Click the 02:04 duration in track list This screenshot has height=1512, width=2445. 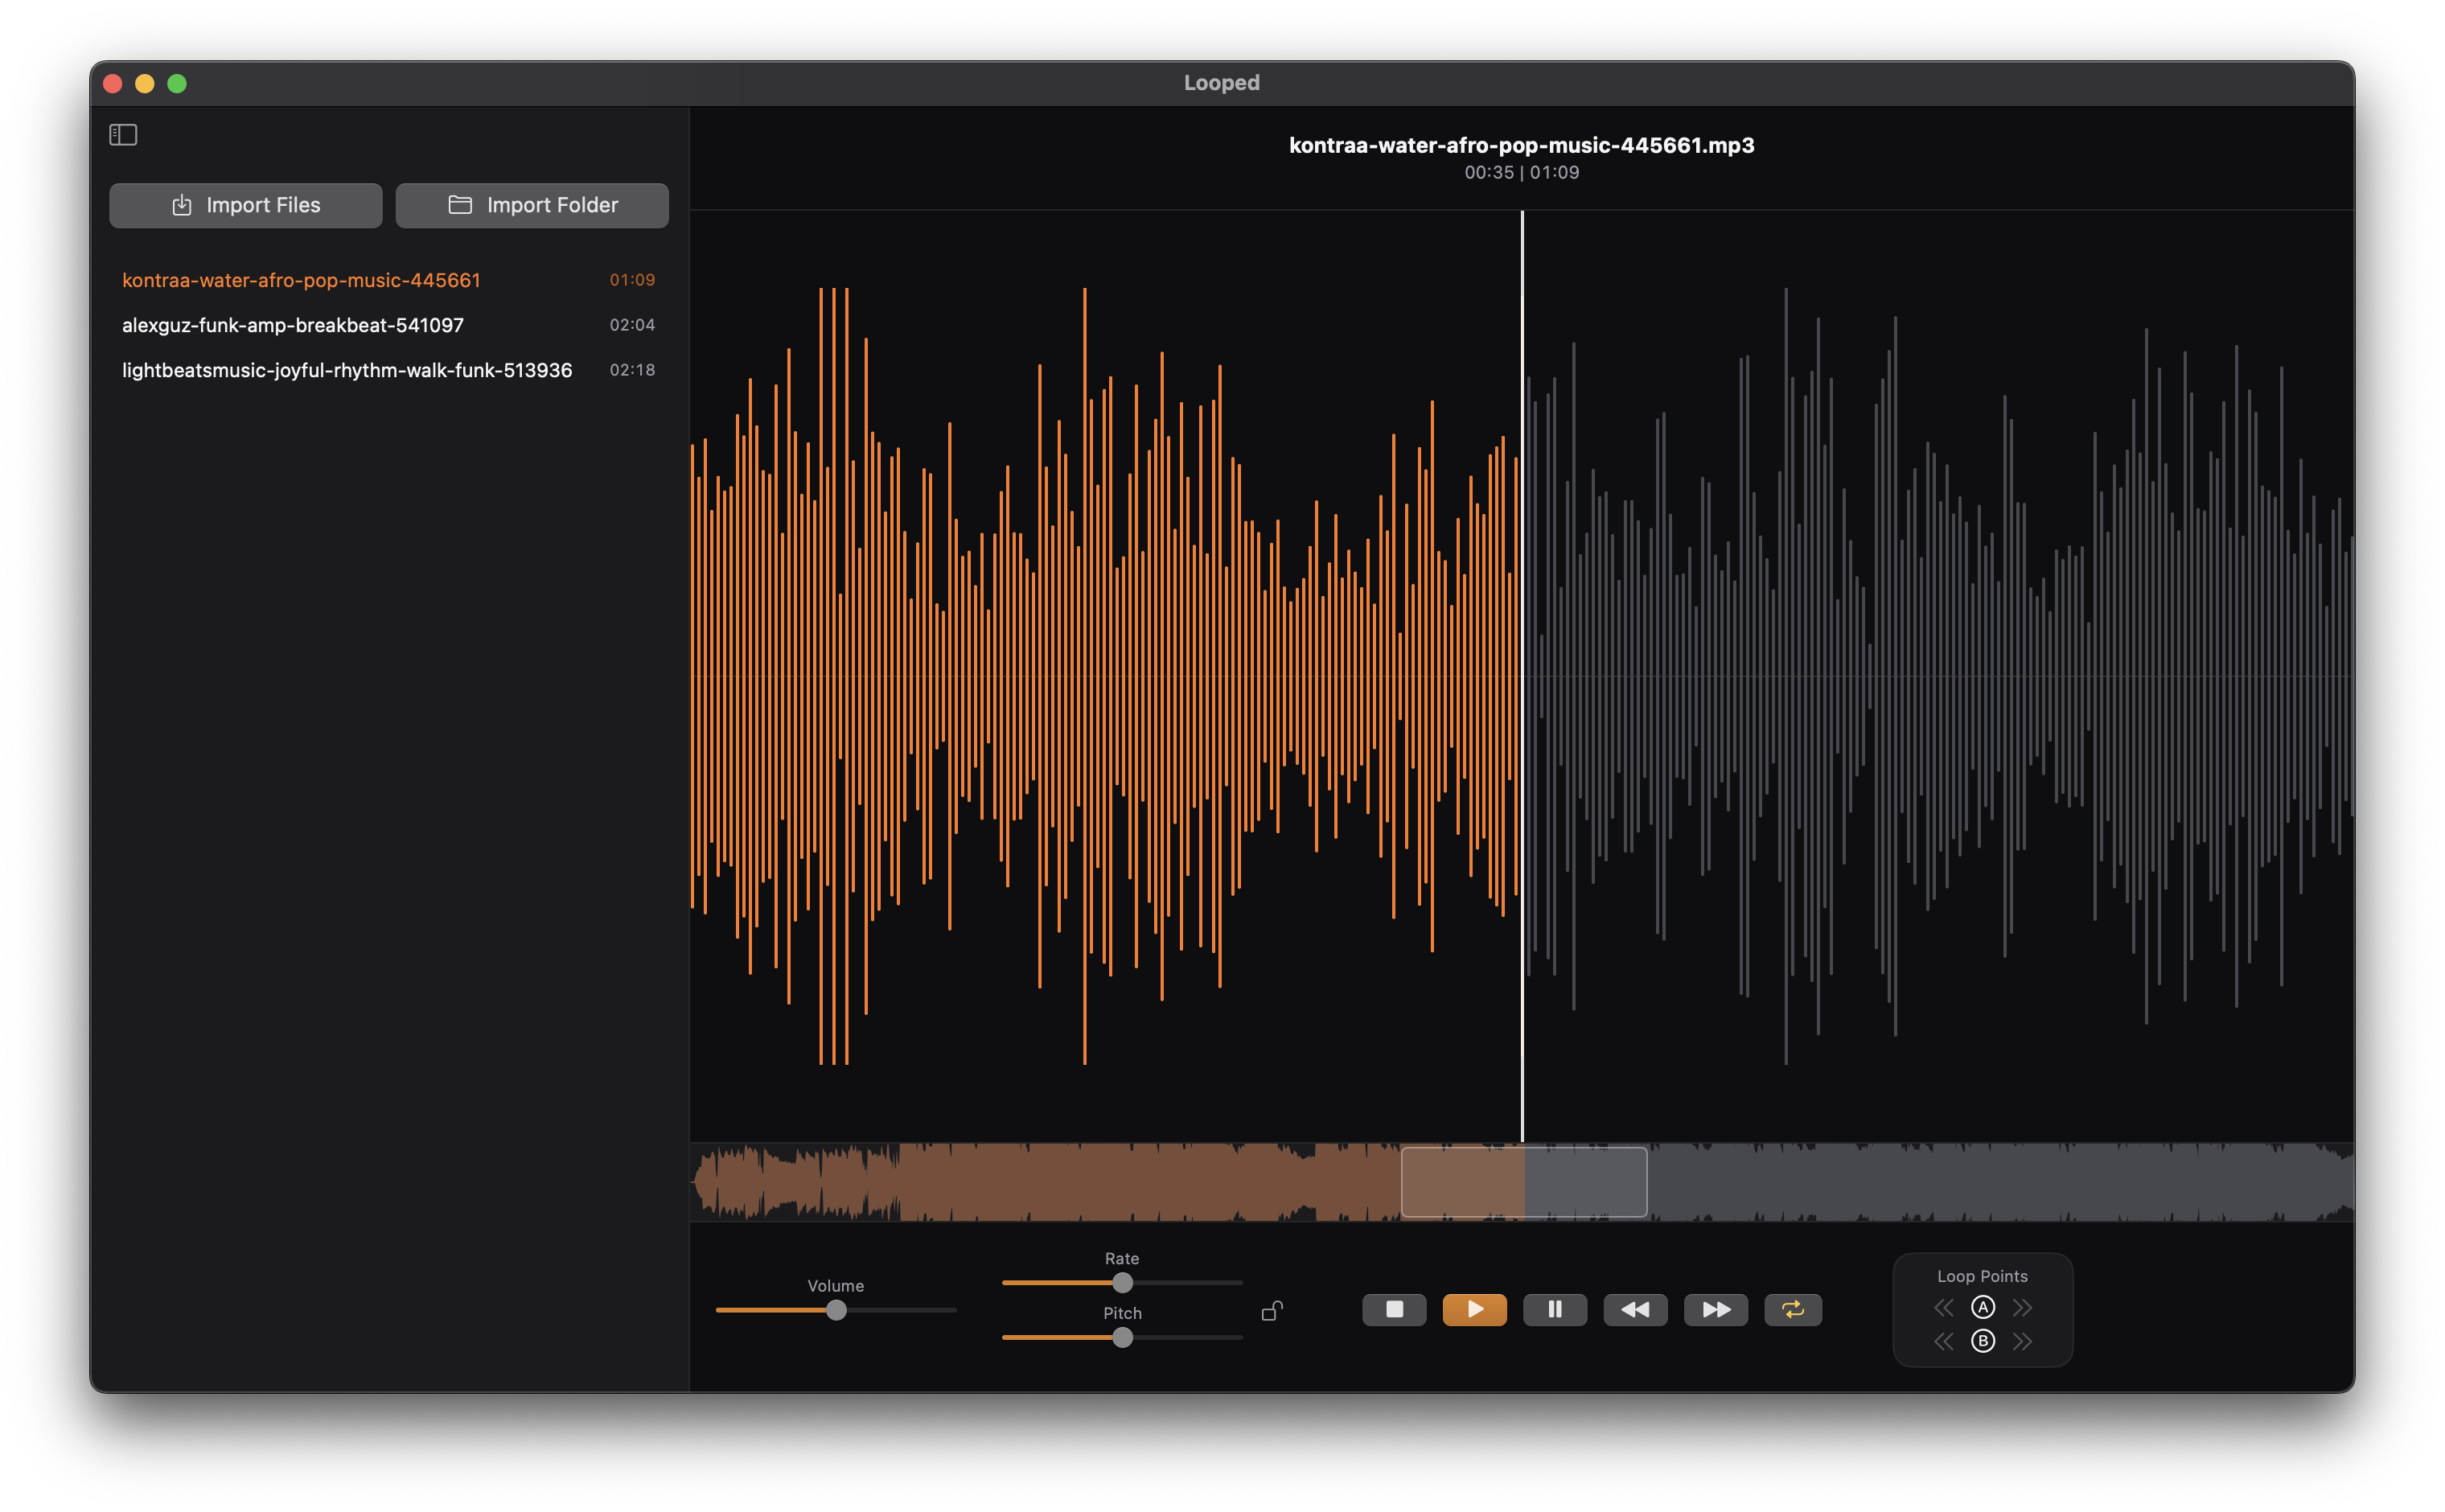pos(632,325)
